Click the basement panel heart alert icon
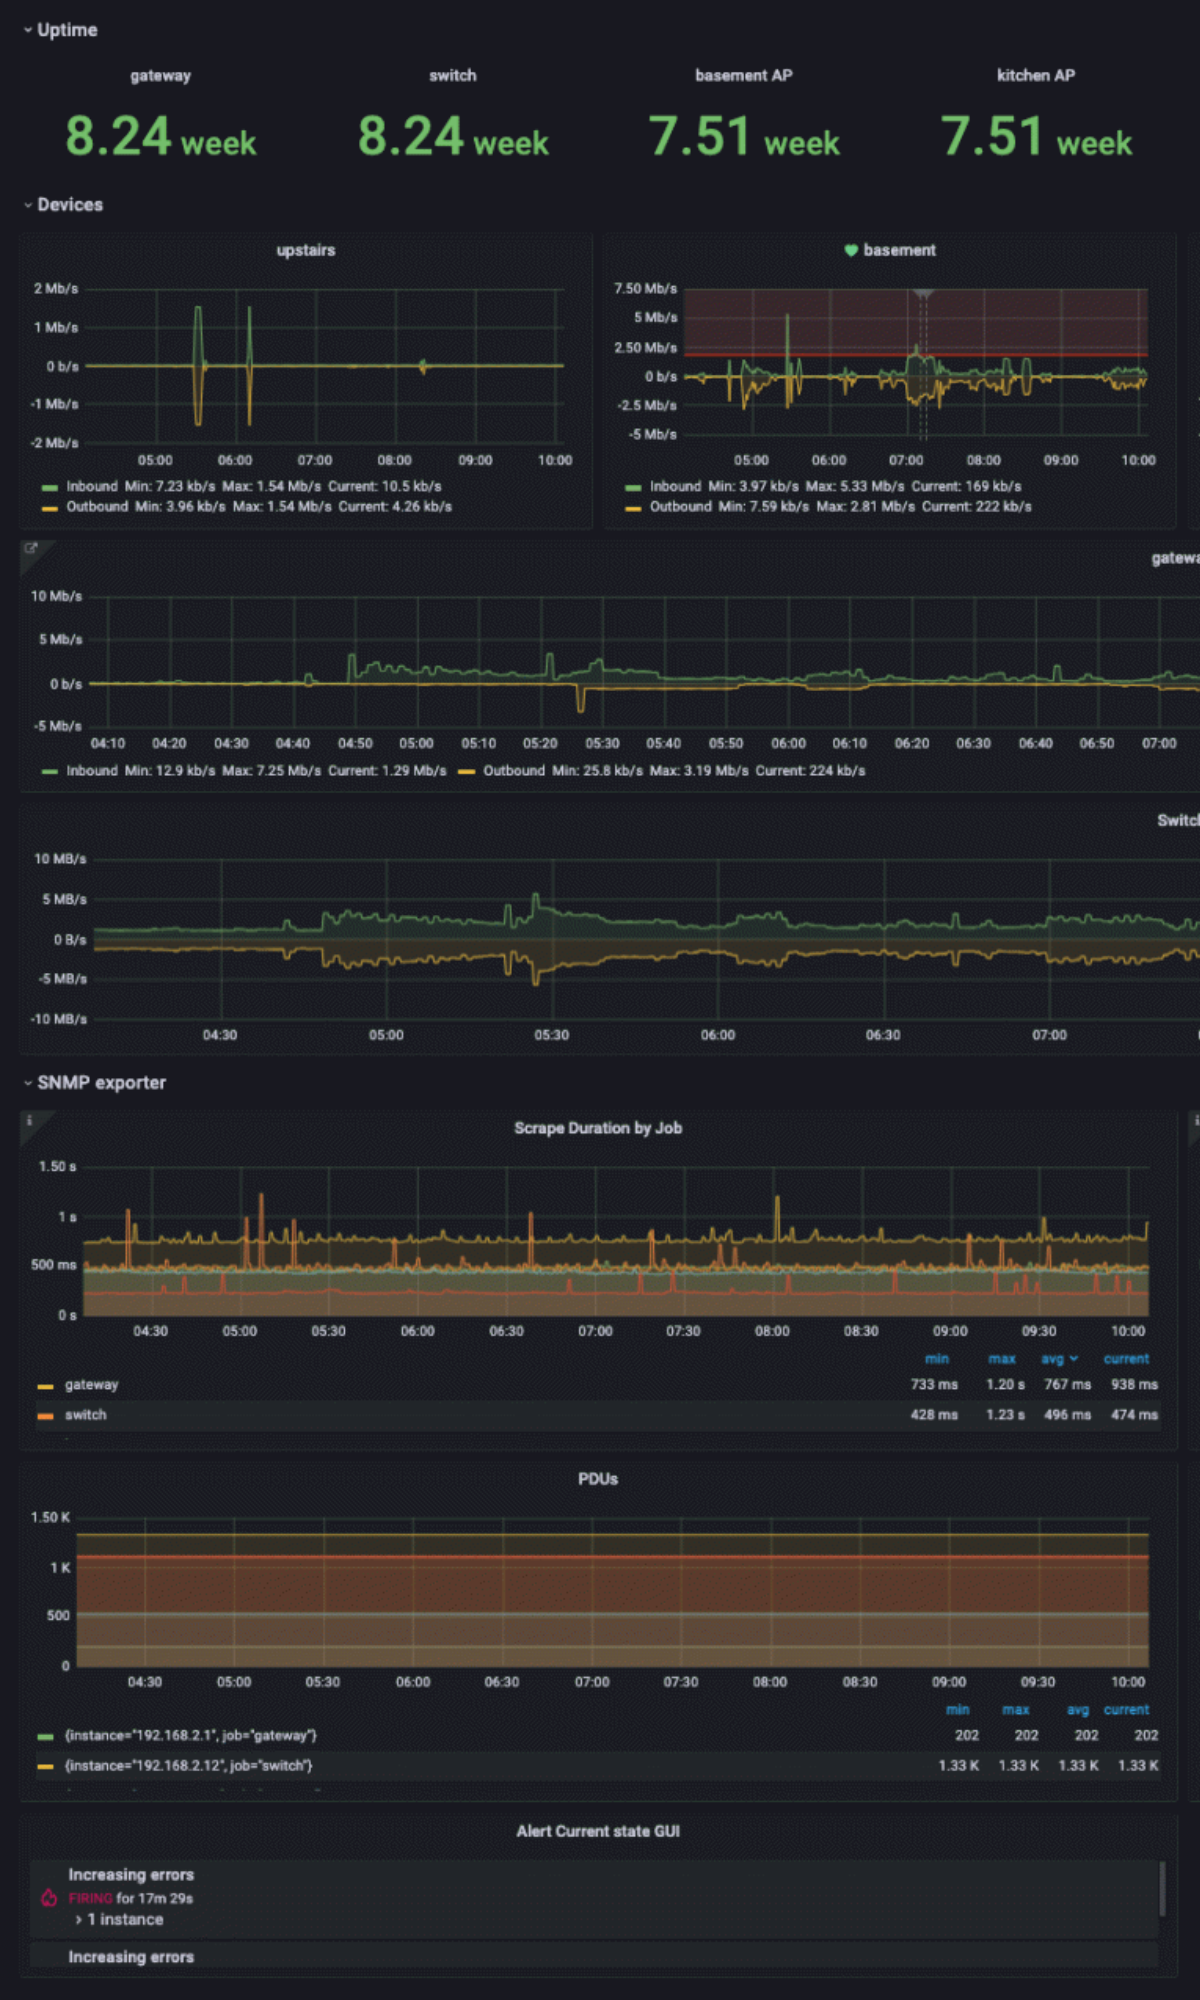 851,250
